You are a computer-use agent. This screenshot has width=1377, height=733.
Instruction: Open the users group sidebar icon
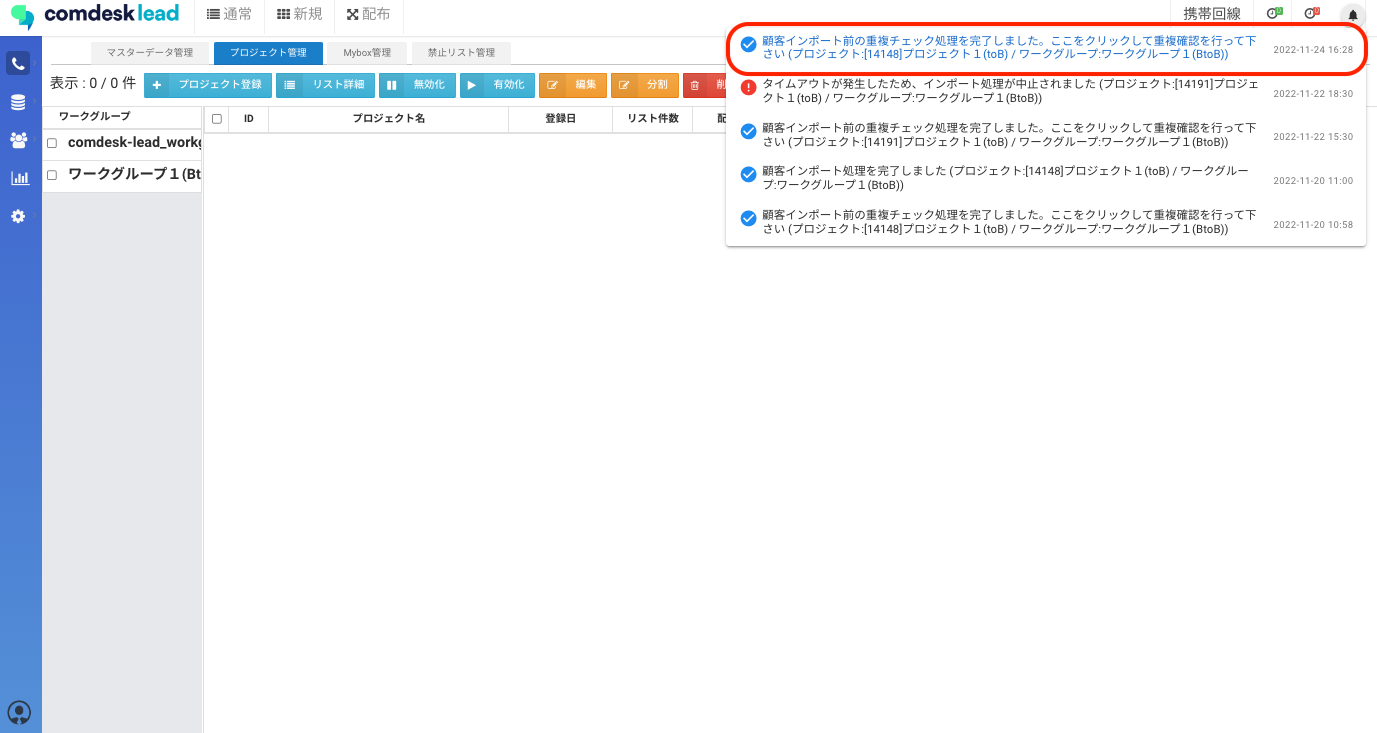pyautogui.click(x=18, y=140)
